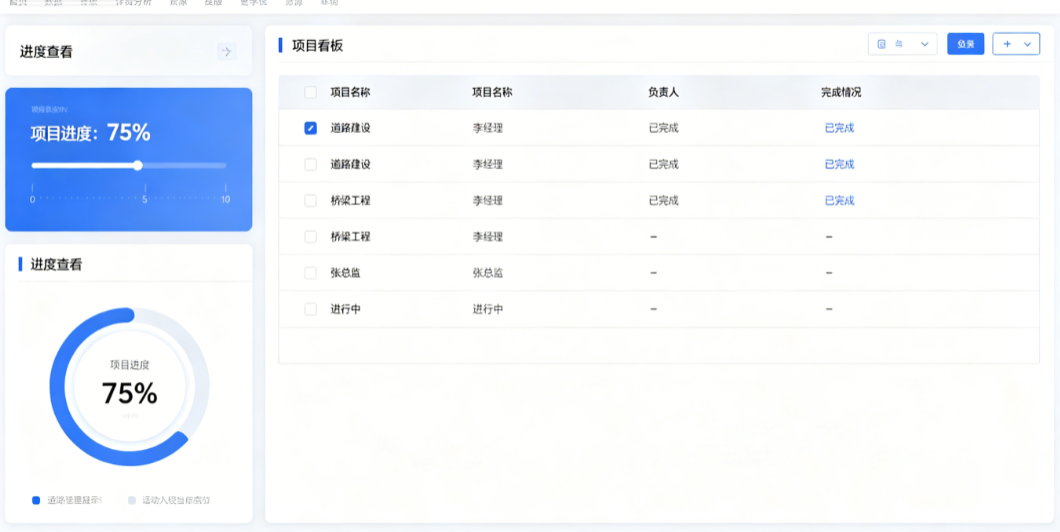The width and height of the screenshot is (1060, 532).
Task: Open the fourth top navigation item ending in 分析
Action: tap(134, 3)
